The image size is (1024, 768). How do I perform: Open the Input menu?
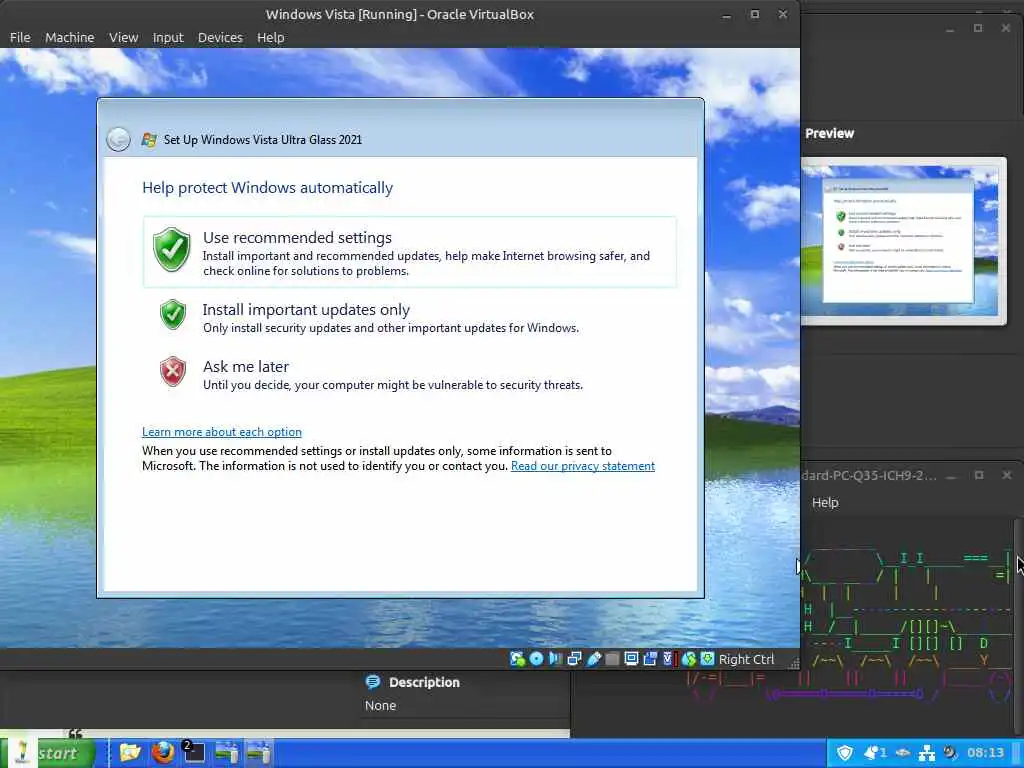[x=168, y=37]
